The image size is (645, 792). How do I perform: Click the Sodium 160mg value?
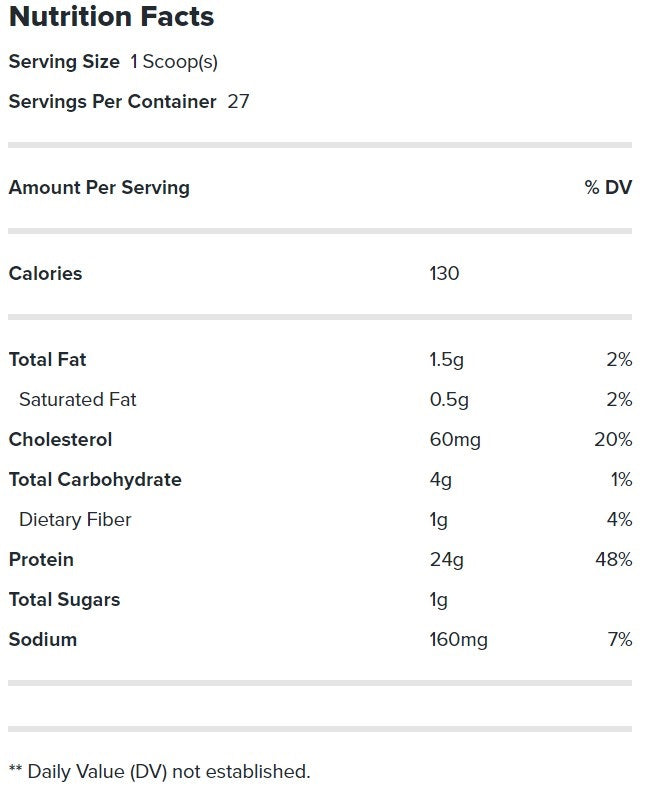[x=458, y=640]
